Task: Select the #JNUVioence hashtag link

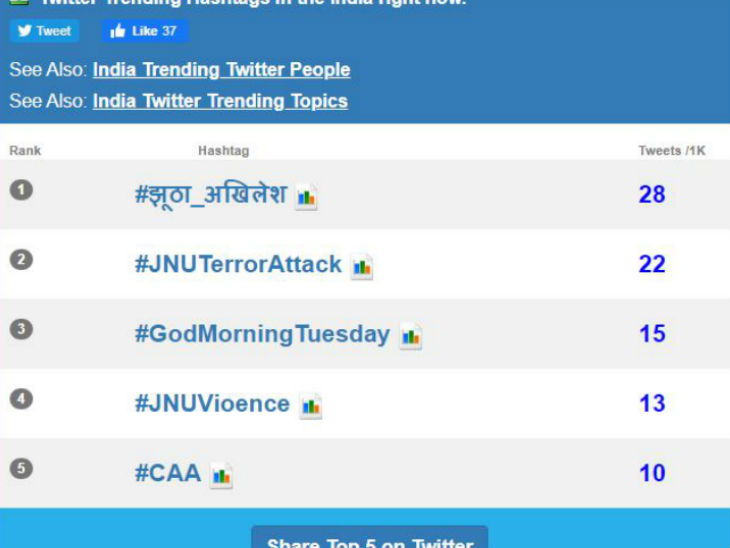Action: point(212,404)
